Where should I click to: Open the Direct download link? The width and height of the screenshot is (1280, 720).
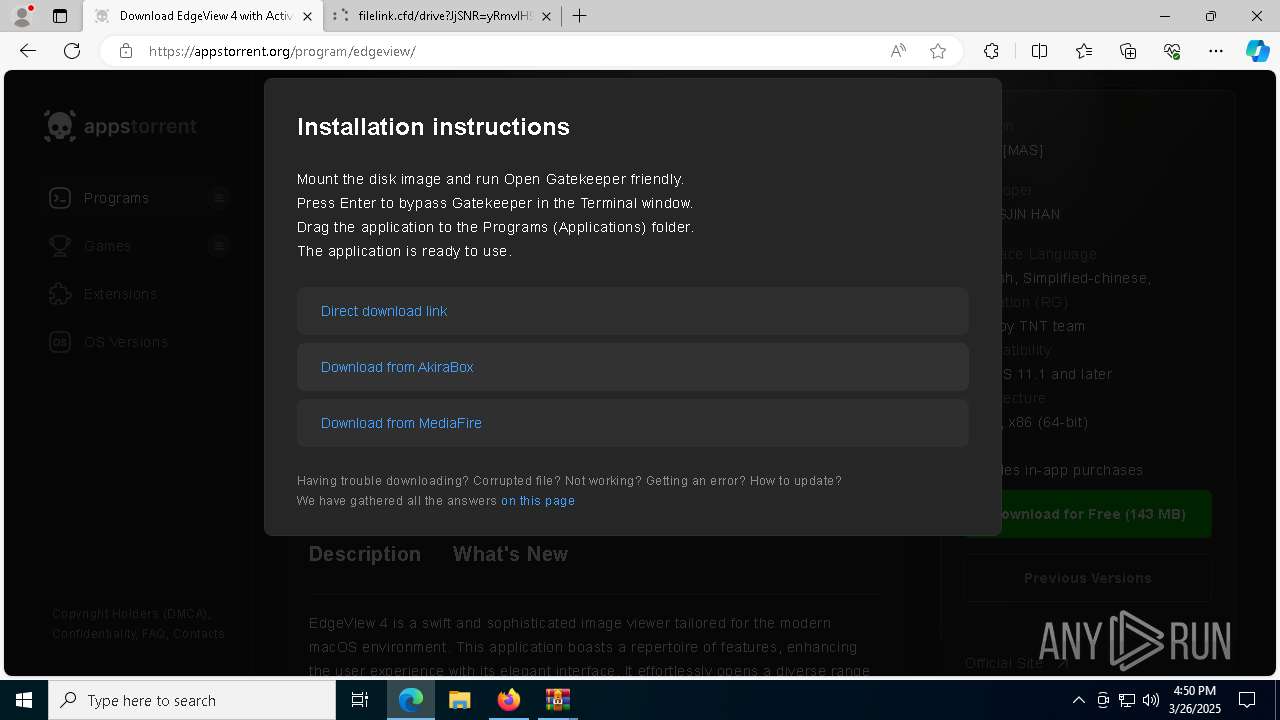[x=384, y=311]
